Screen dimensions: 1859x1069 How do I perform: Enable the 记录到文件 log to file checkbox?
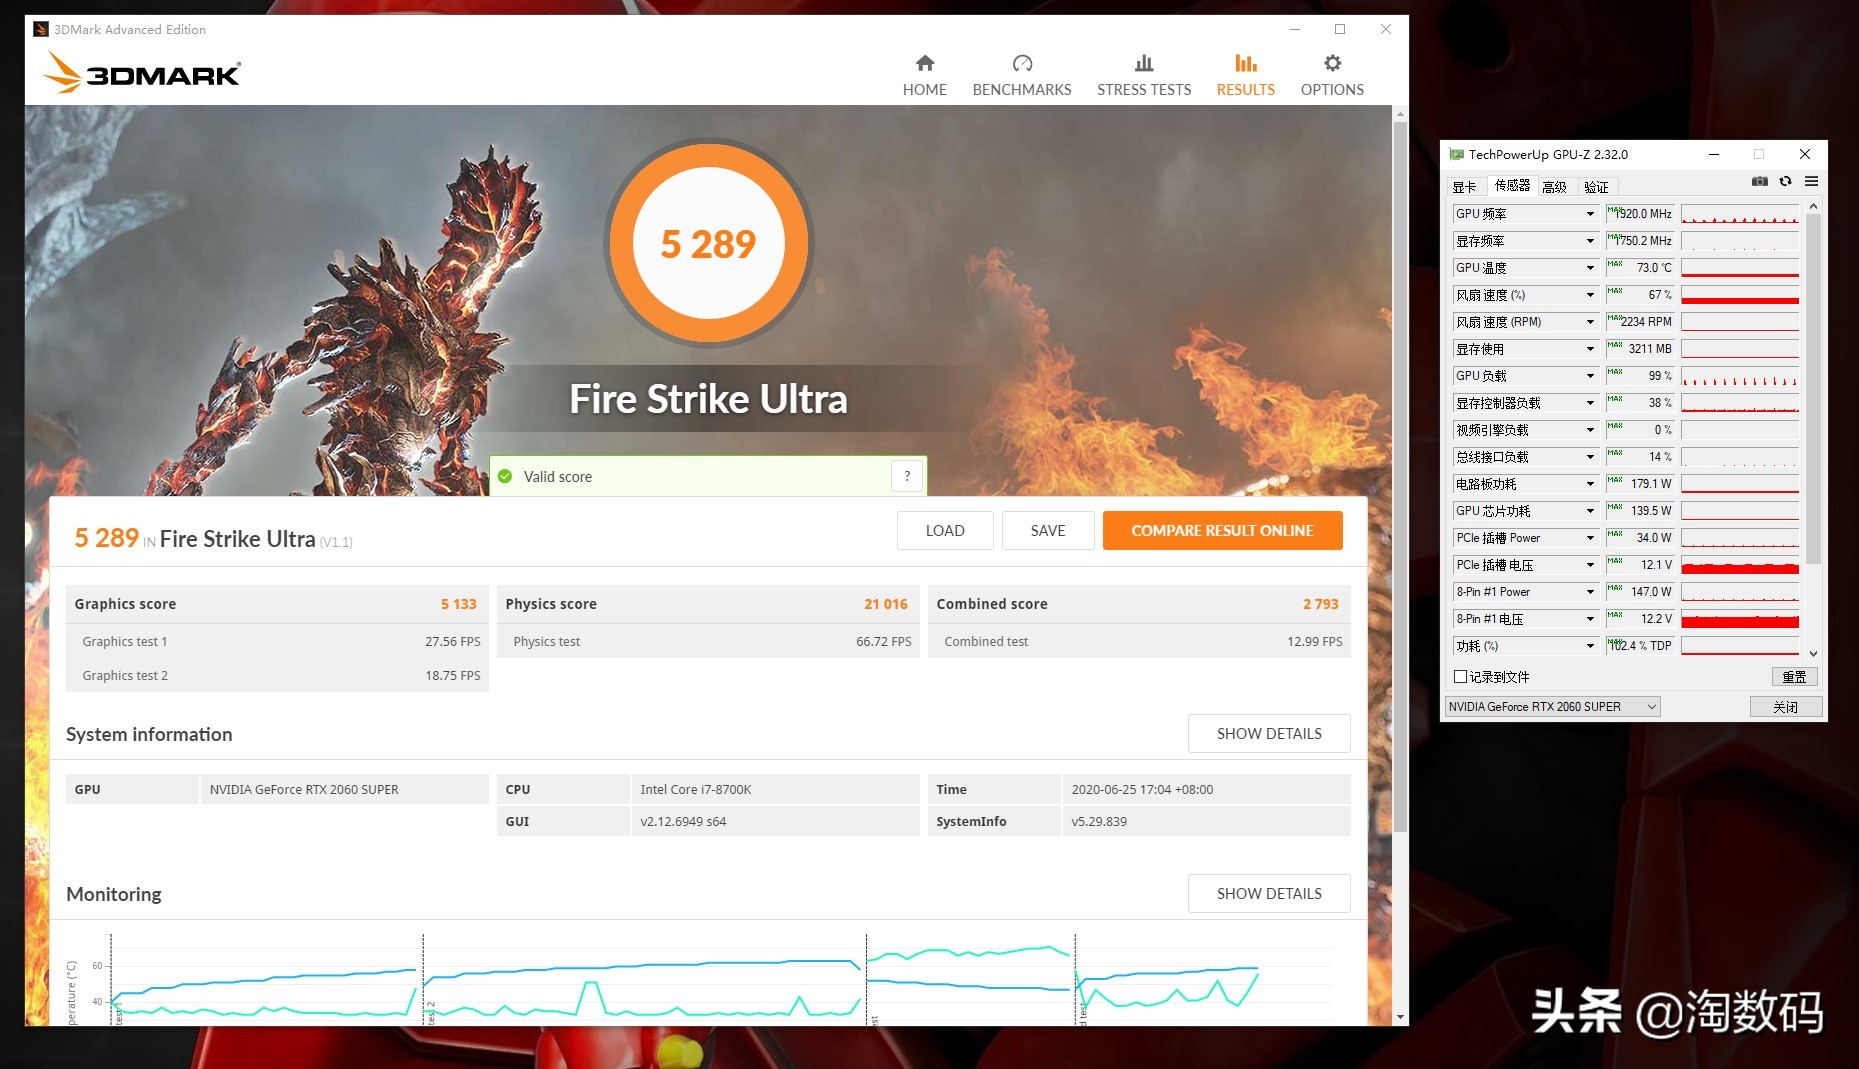[1460, 677]
